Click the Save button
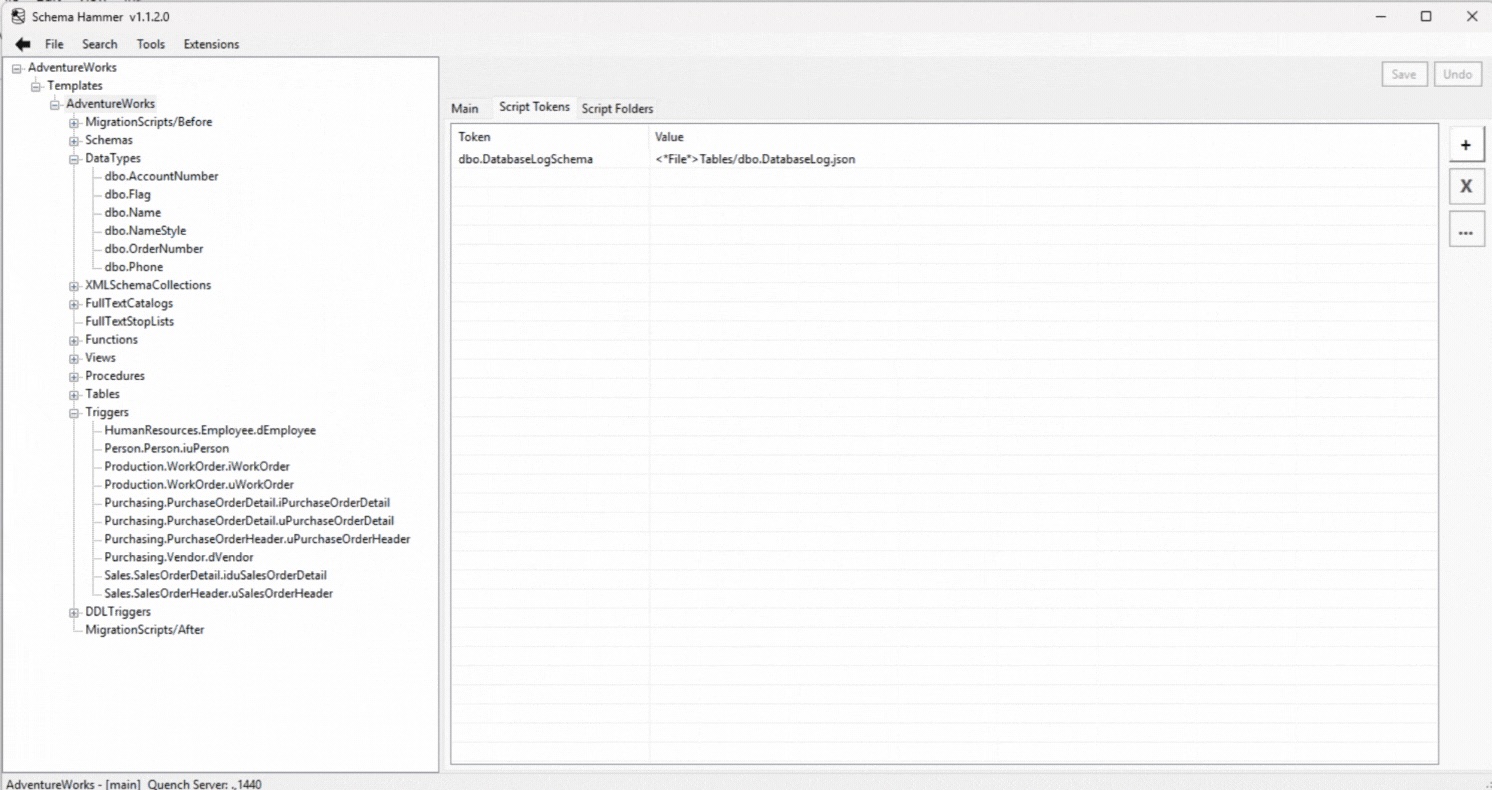 1404,73
